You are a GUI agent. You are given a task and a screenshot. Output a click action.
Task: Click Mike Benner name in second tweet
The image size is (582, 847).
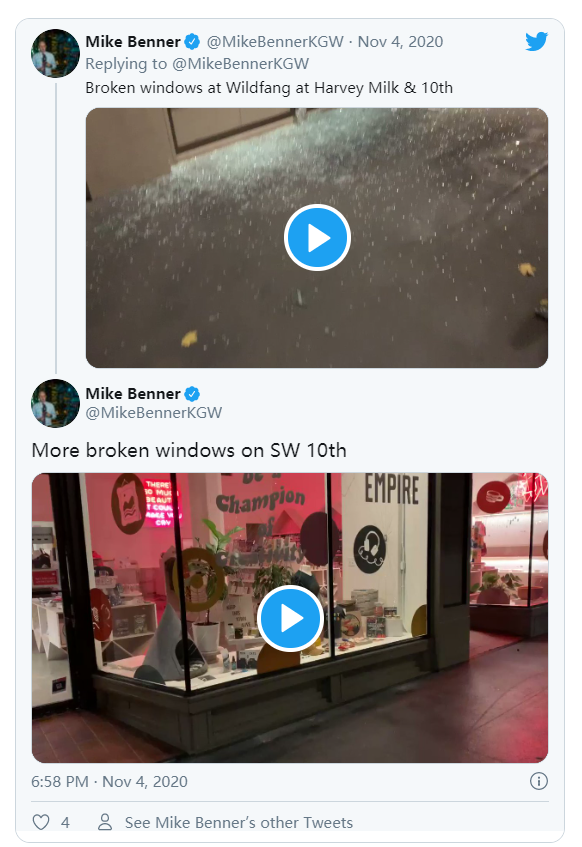coord(133,394)
